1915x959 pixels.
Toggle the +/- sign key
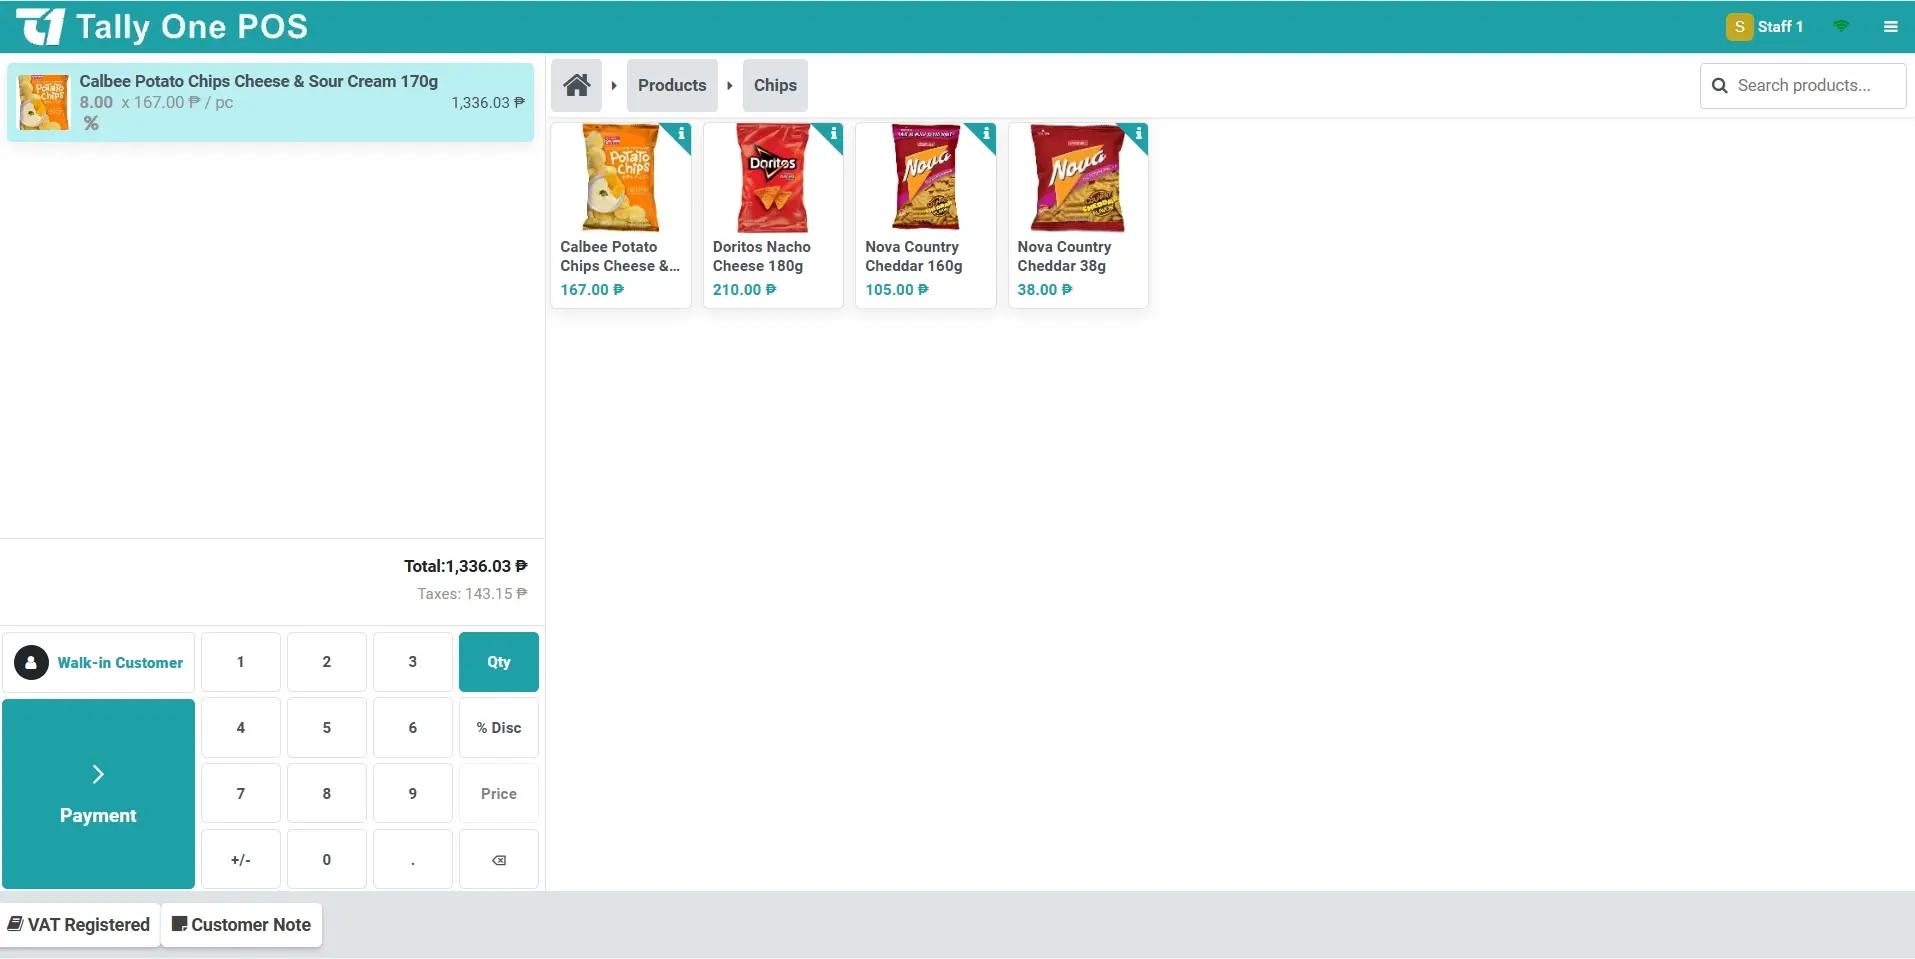(240, 860)
